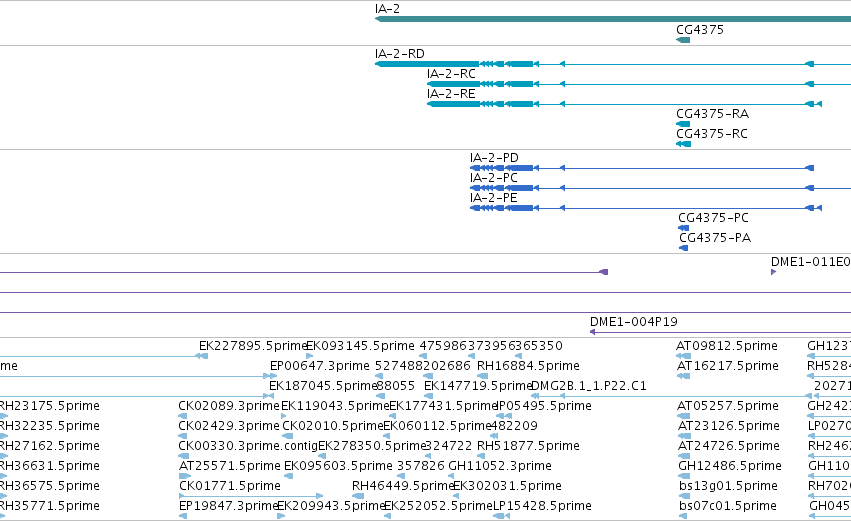The height and width of the screenshot is (521, 851).
Task: Select the IA-2-PD protein label
Action: (494, 158)
